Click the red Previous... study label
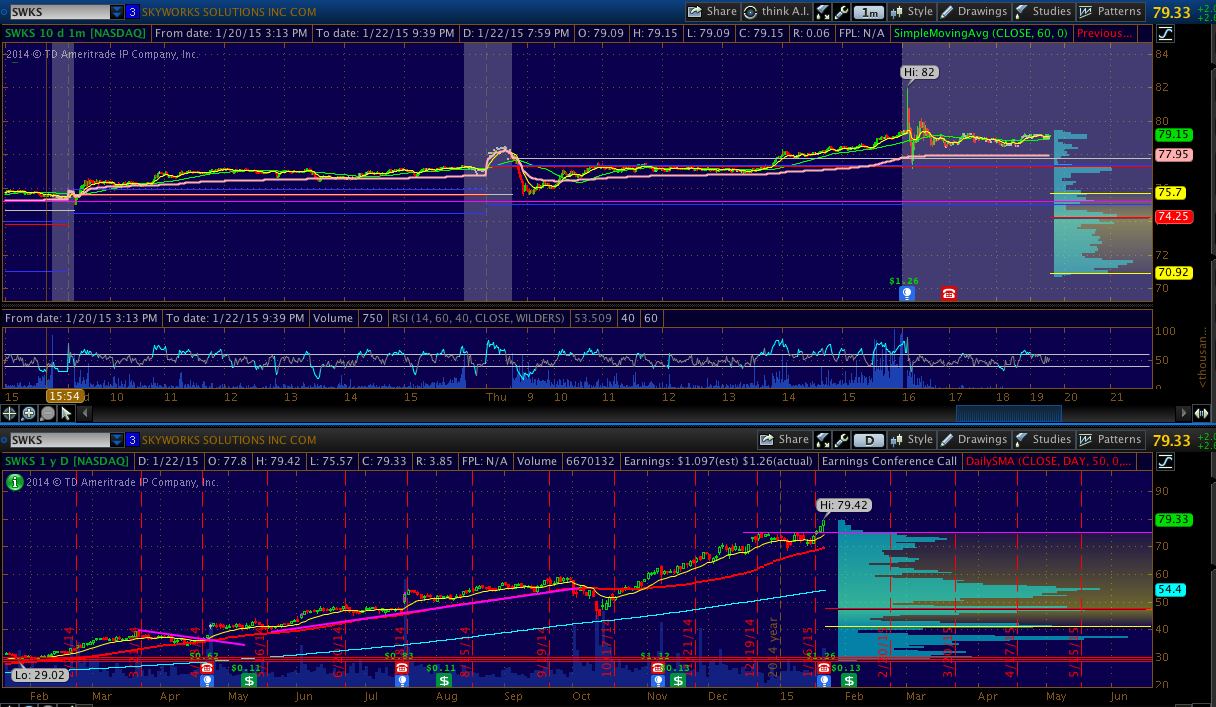The width and height of the screenshot is (1216, 707). 1105,33
